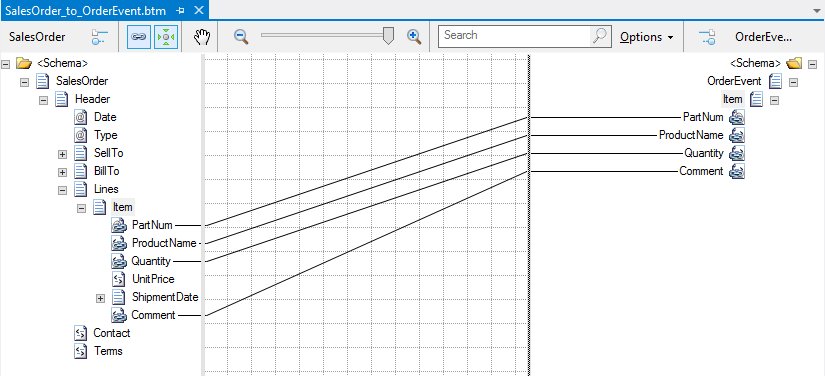Pin the SalesOrder_to_OrderEvent.btm tab
Image resolution: width=825 pixels, height=376 pixels.
(x=180, y=11)
